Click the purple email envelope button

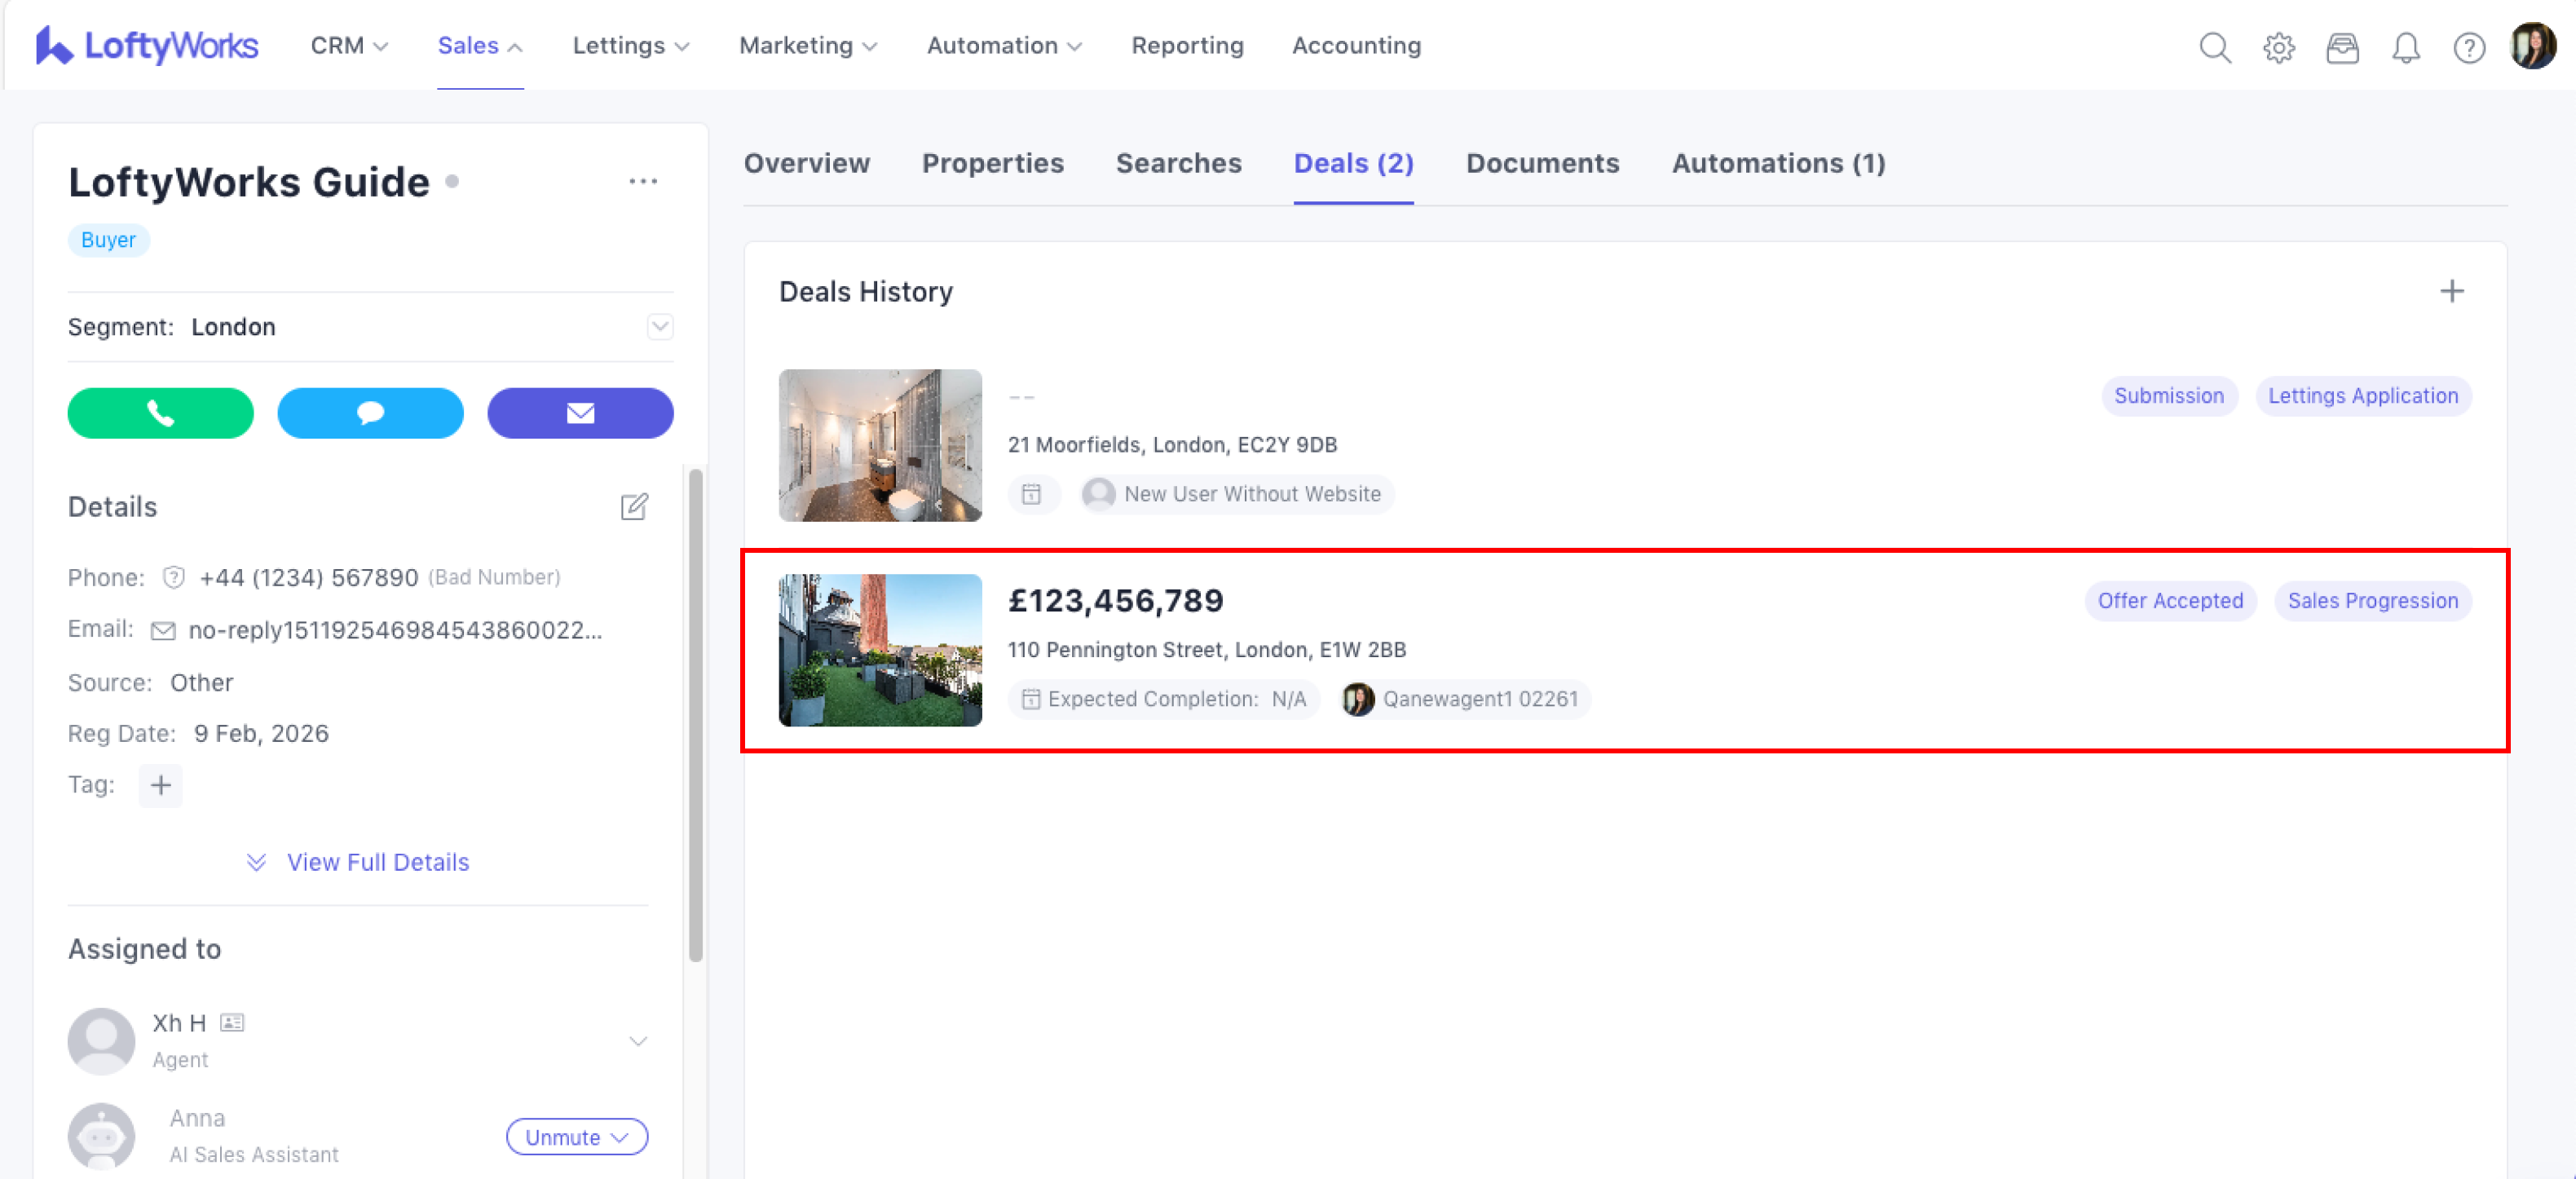(580, 413)
